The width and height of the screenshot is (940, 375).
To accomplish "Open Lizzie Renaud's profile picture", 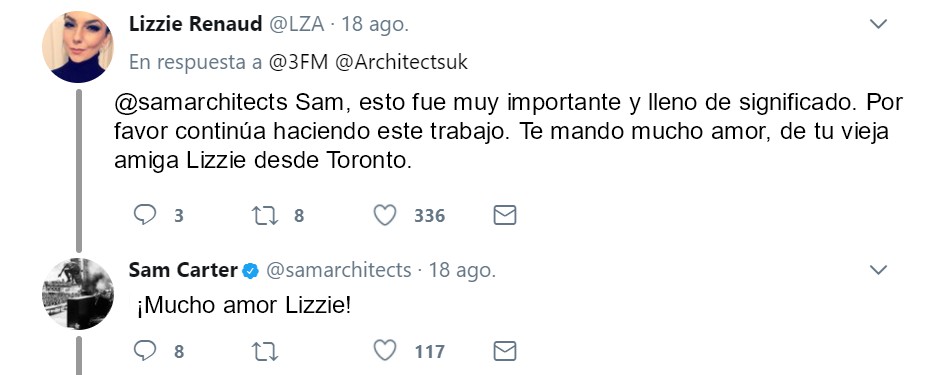I will click(x=77, y=47).
